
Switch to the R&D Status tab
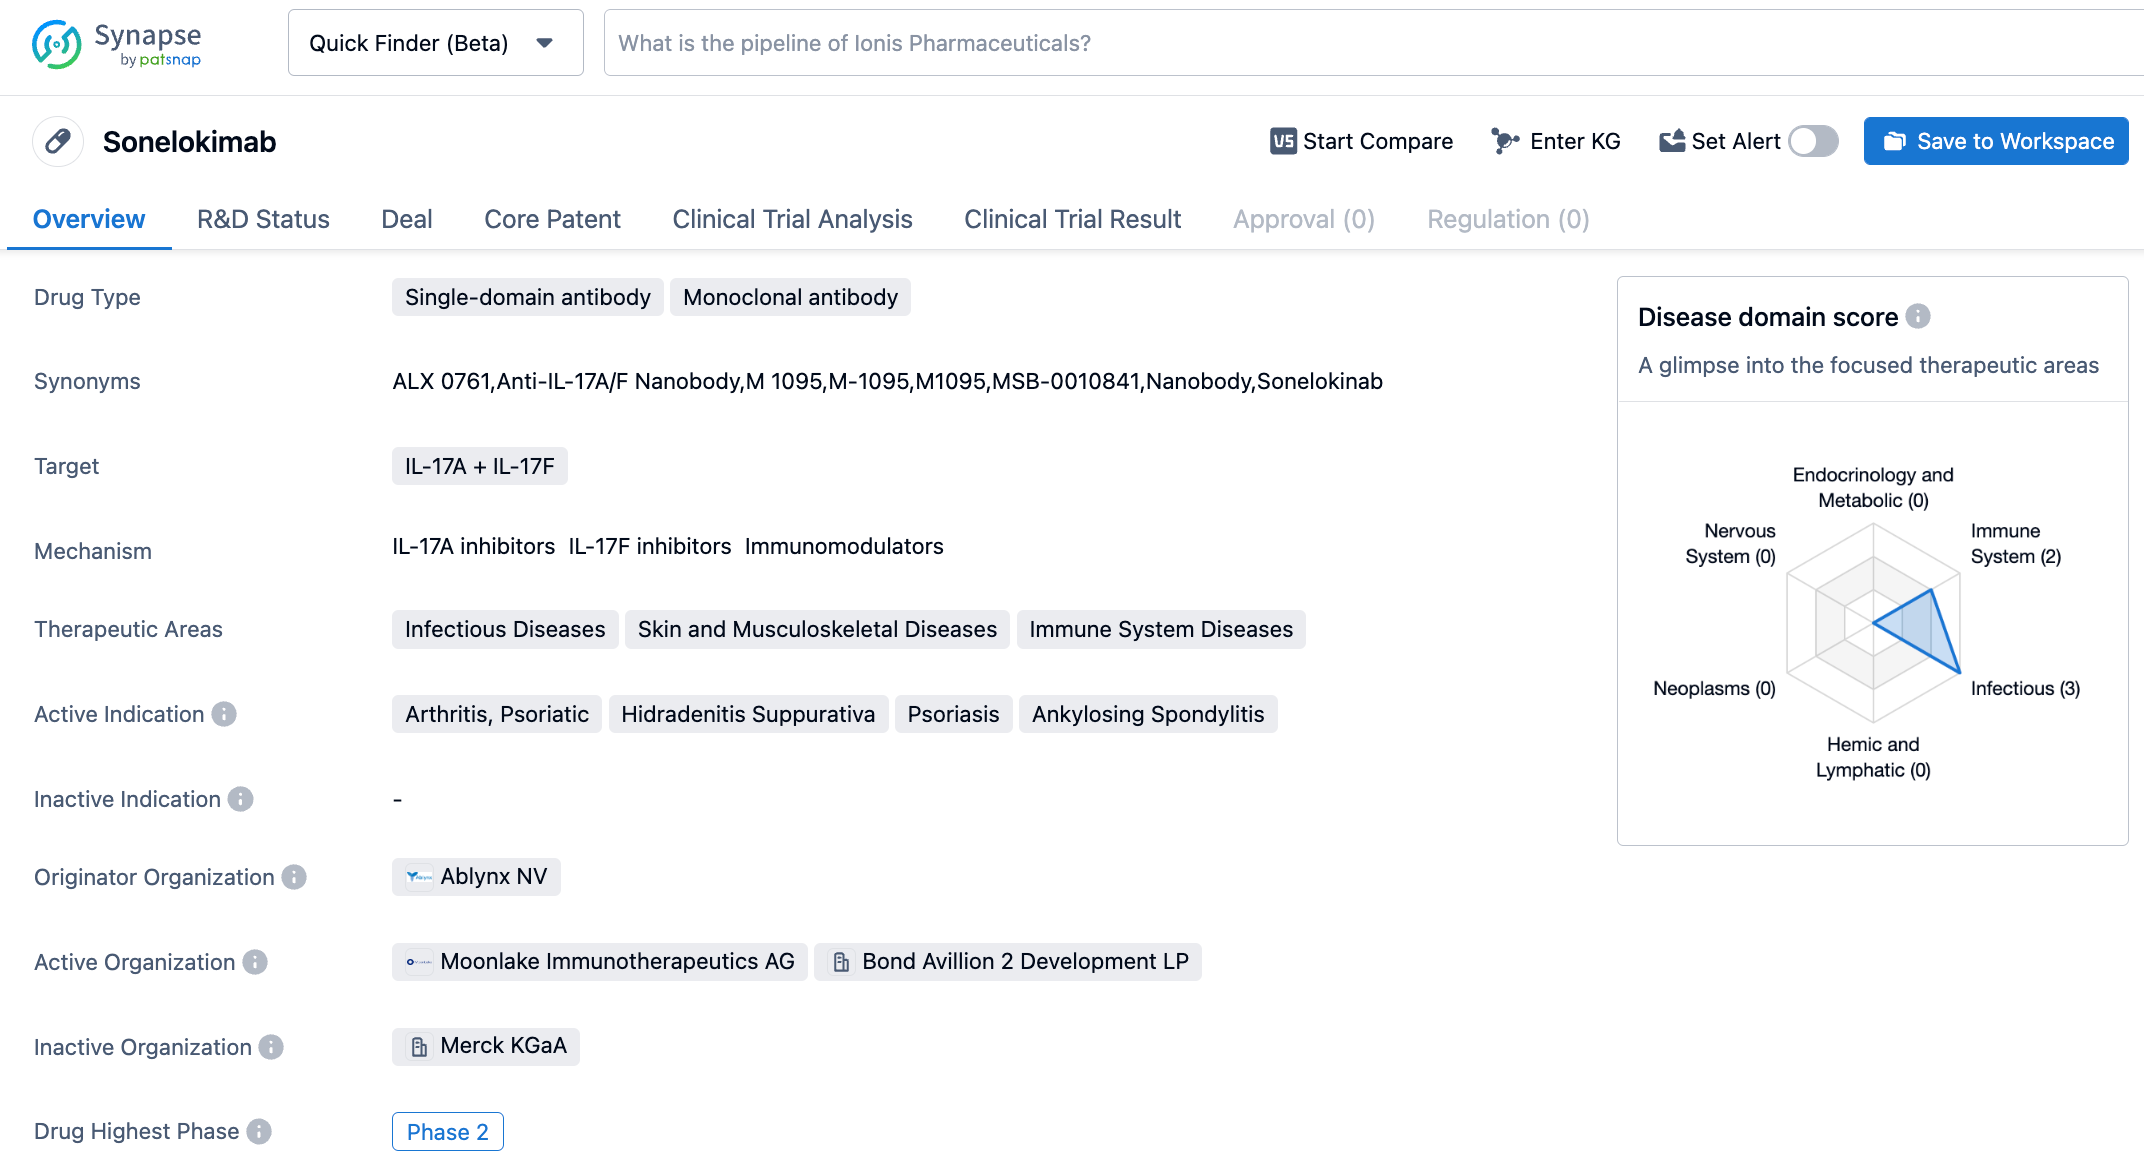(x=262, y=219)
